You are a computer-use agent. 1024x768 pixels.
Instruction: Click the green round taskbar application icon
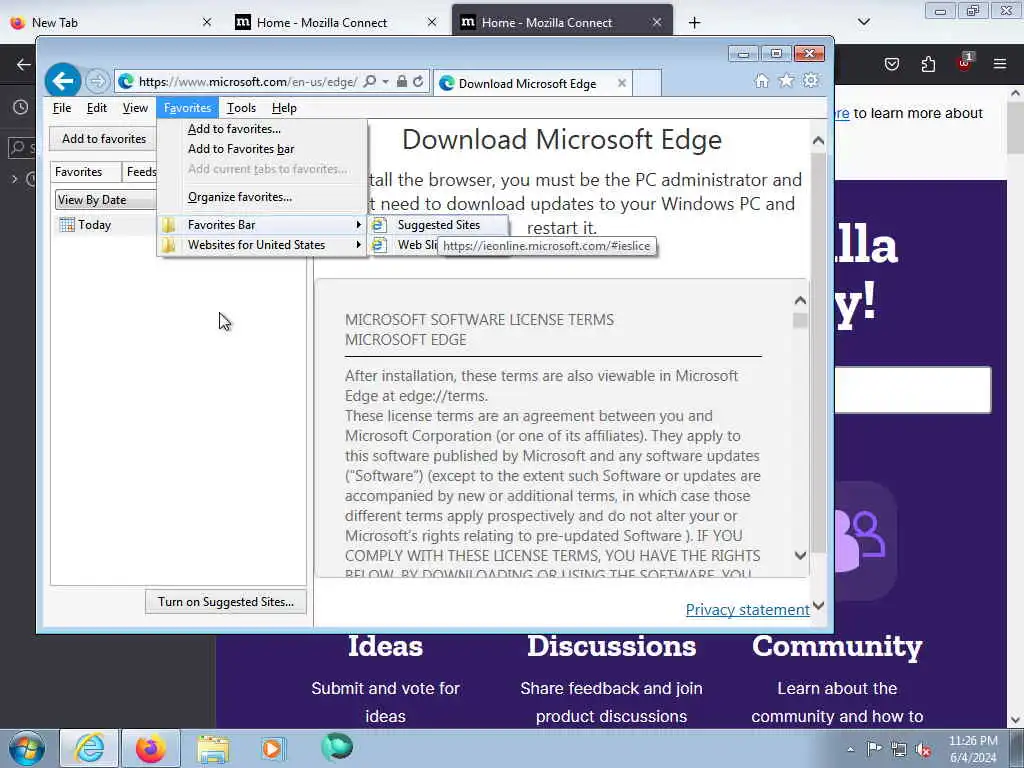[x=337, y=747]
